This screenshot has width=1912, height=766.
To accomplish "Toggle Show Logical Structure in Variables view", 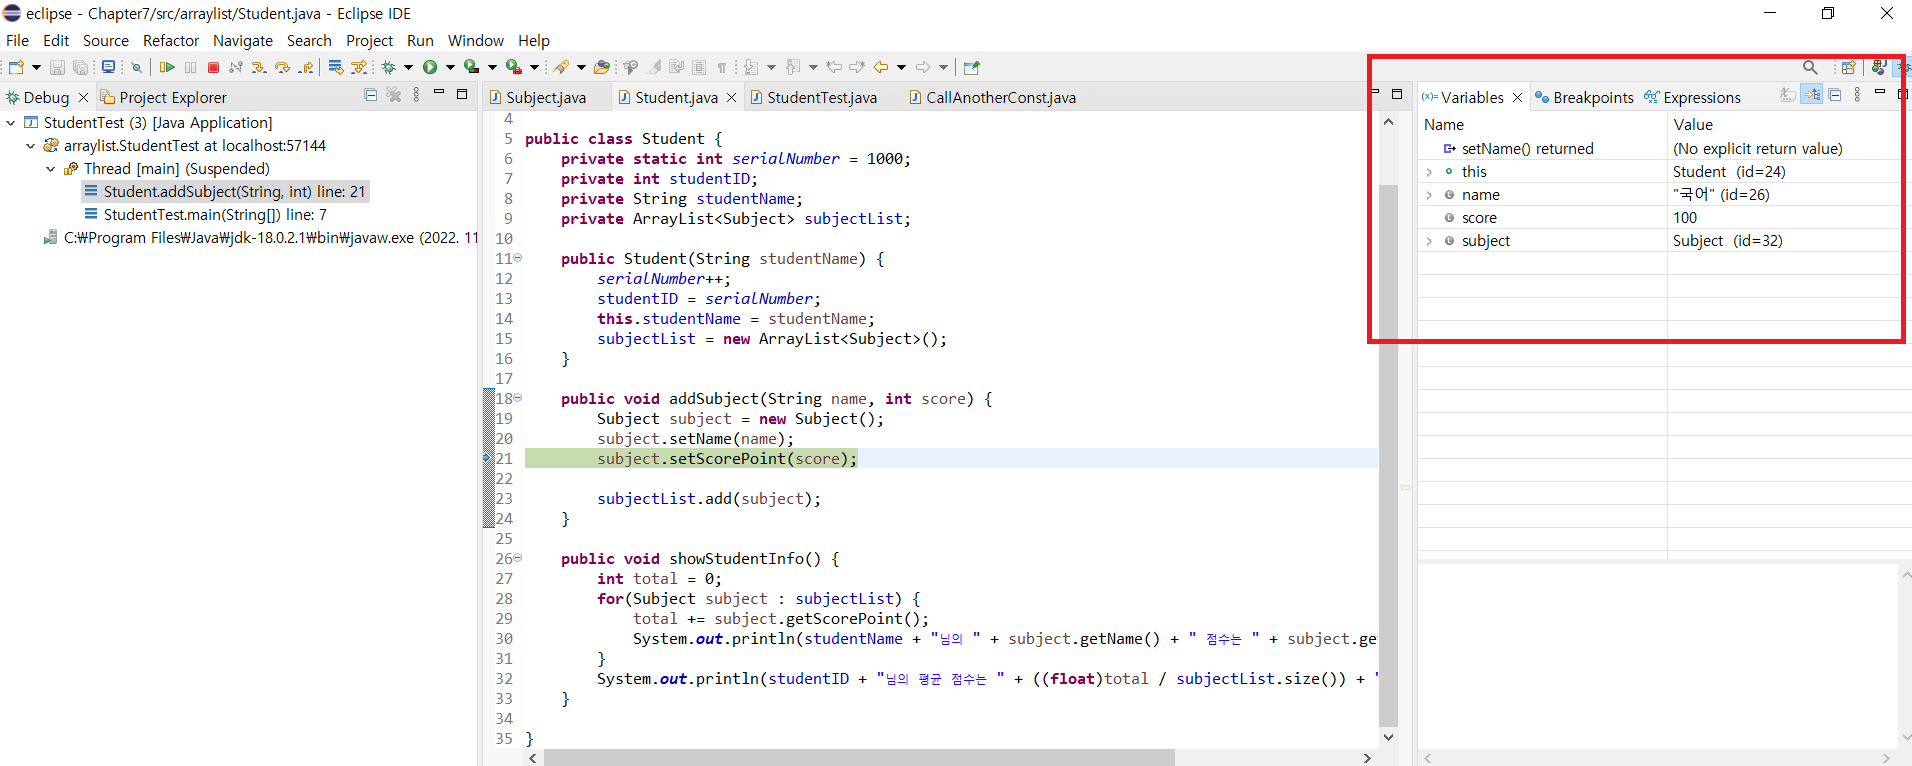I will coord(1811,95).
